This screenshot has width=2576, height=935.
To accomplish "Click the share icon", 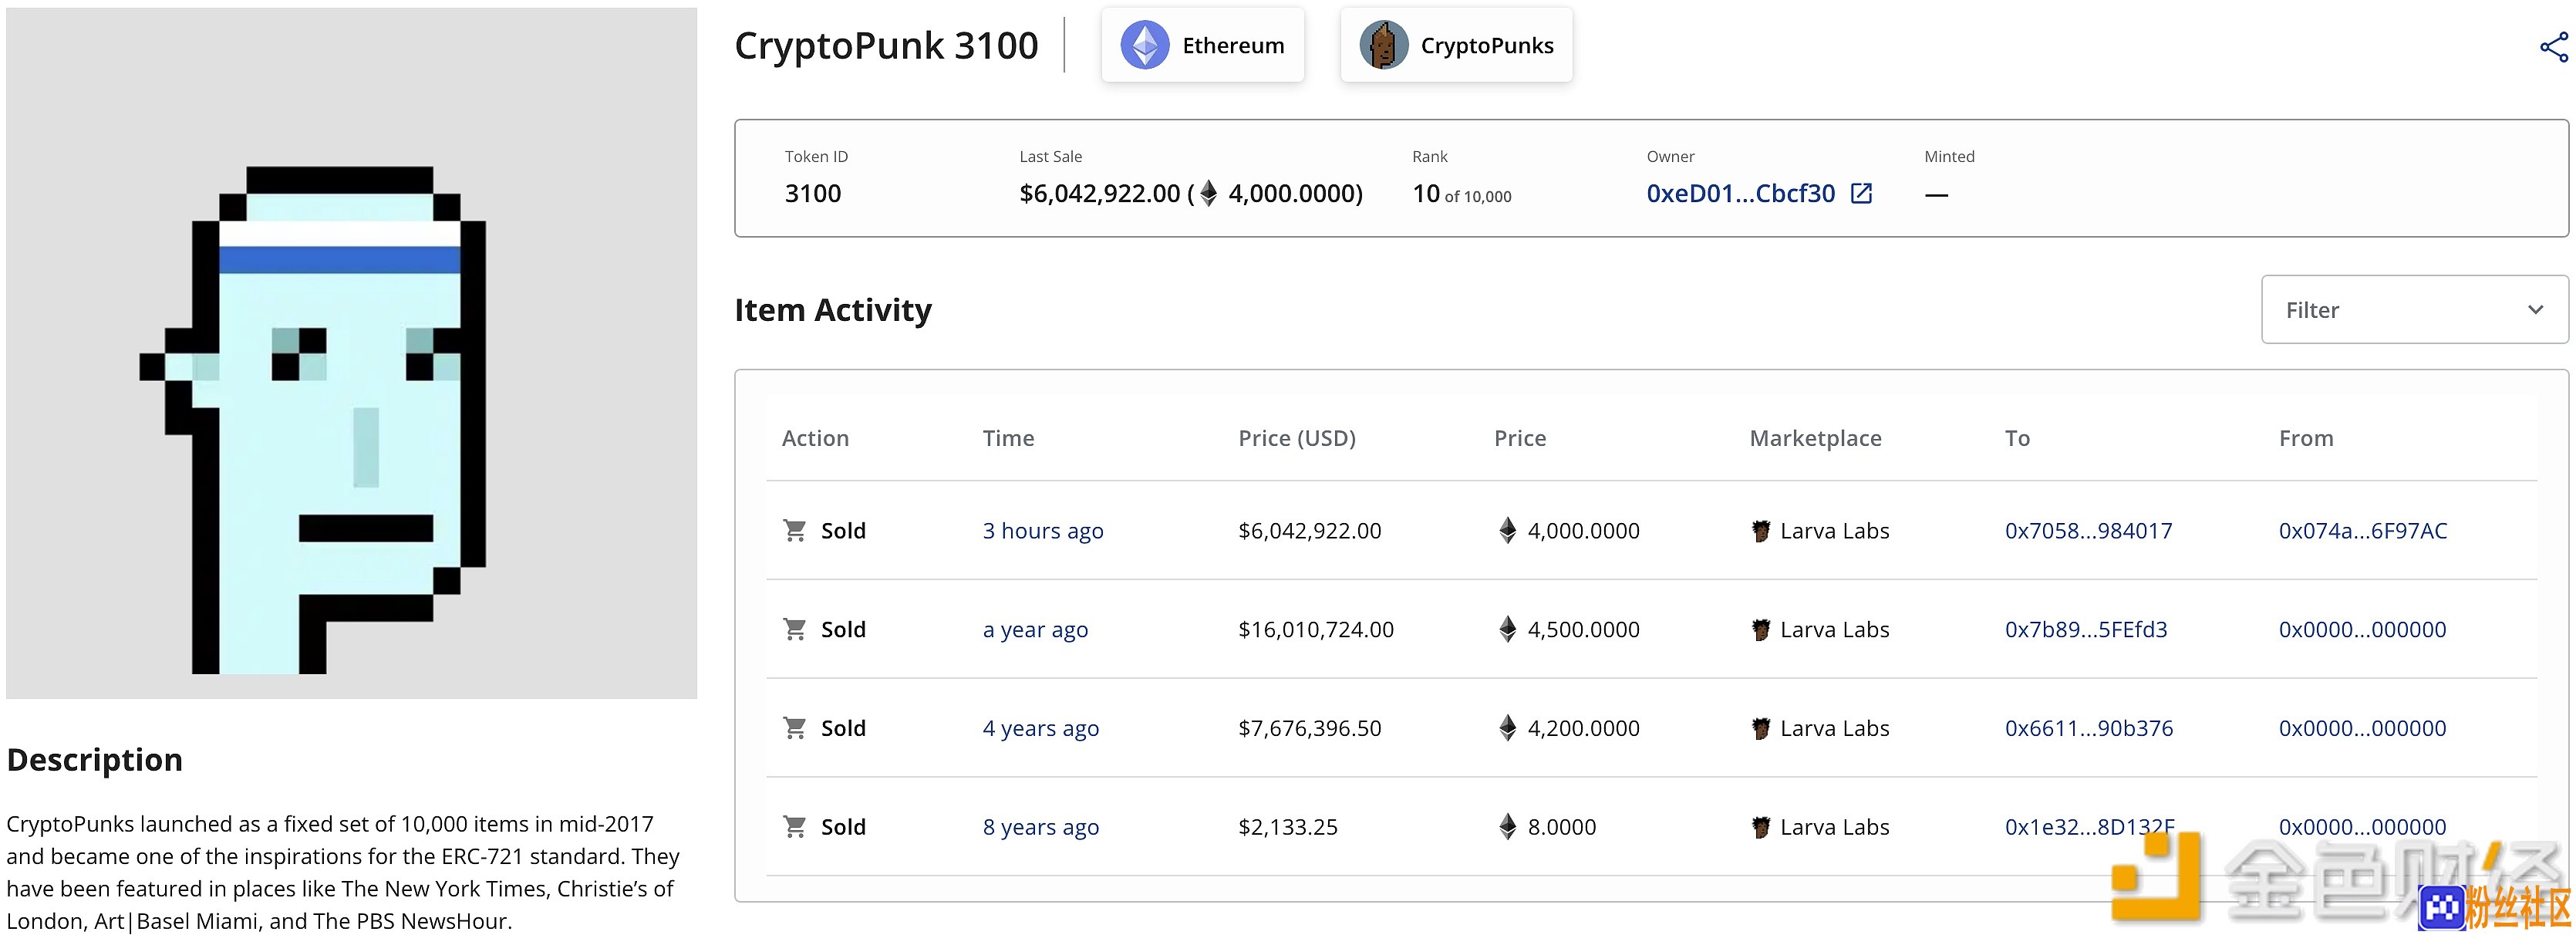I will tap(2553, 47).
